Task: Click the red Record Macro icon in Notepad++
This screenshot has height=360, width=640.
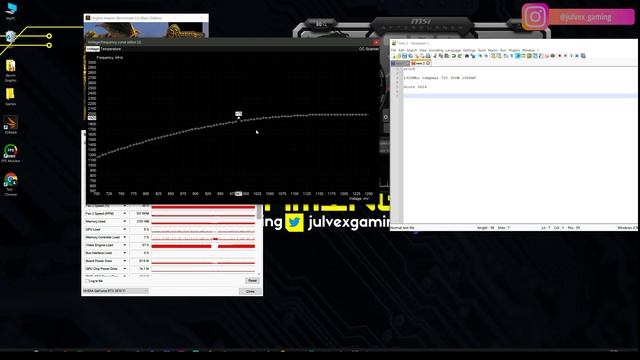Action: 560,56
